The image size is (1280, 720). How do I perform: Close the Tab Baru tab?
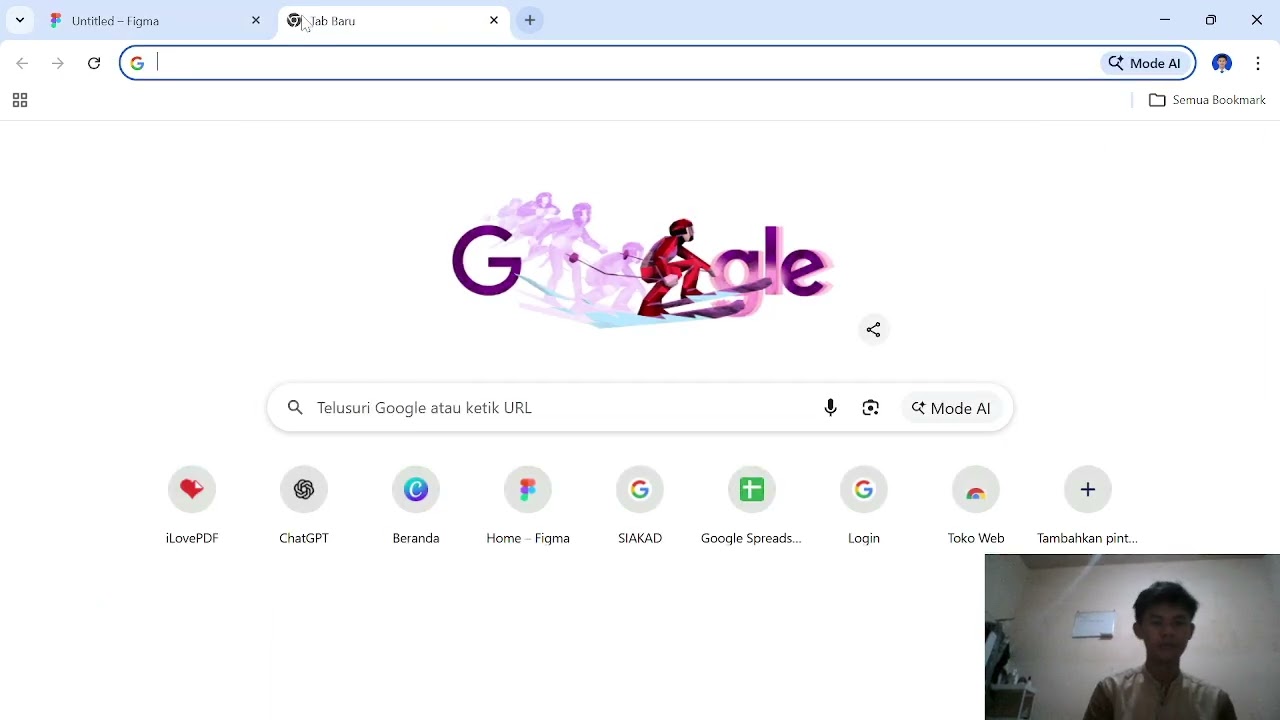tap(494, 20)
